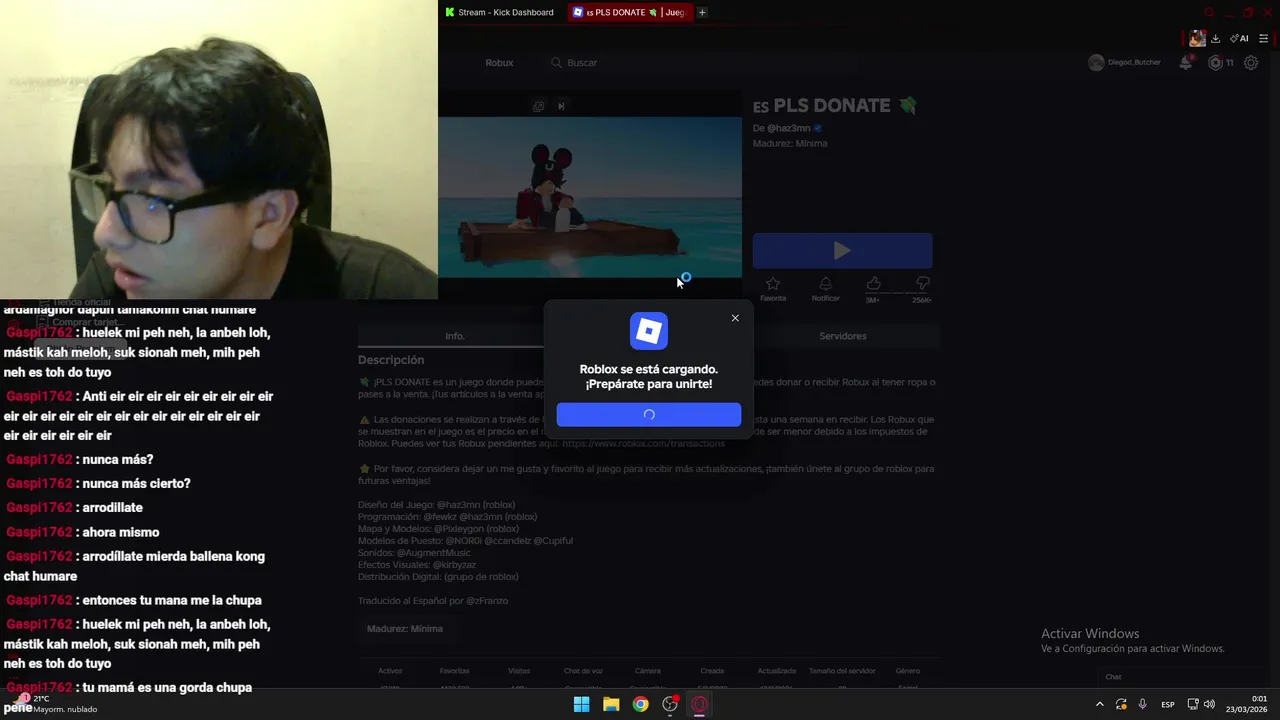Click the browser search icon in title bar
Viewport: 1280px width, 720px height.
(x=1209, y=12)
